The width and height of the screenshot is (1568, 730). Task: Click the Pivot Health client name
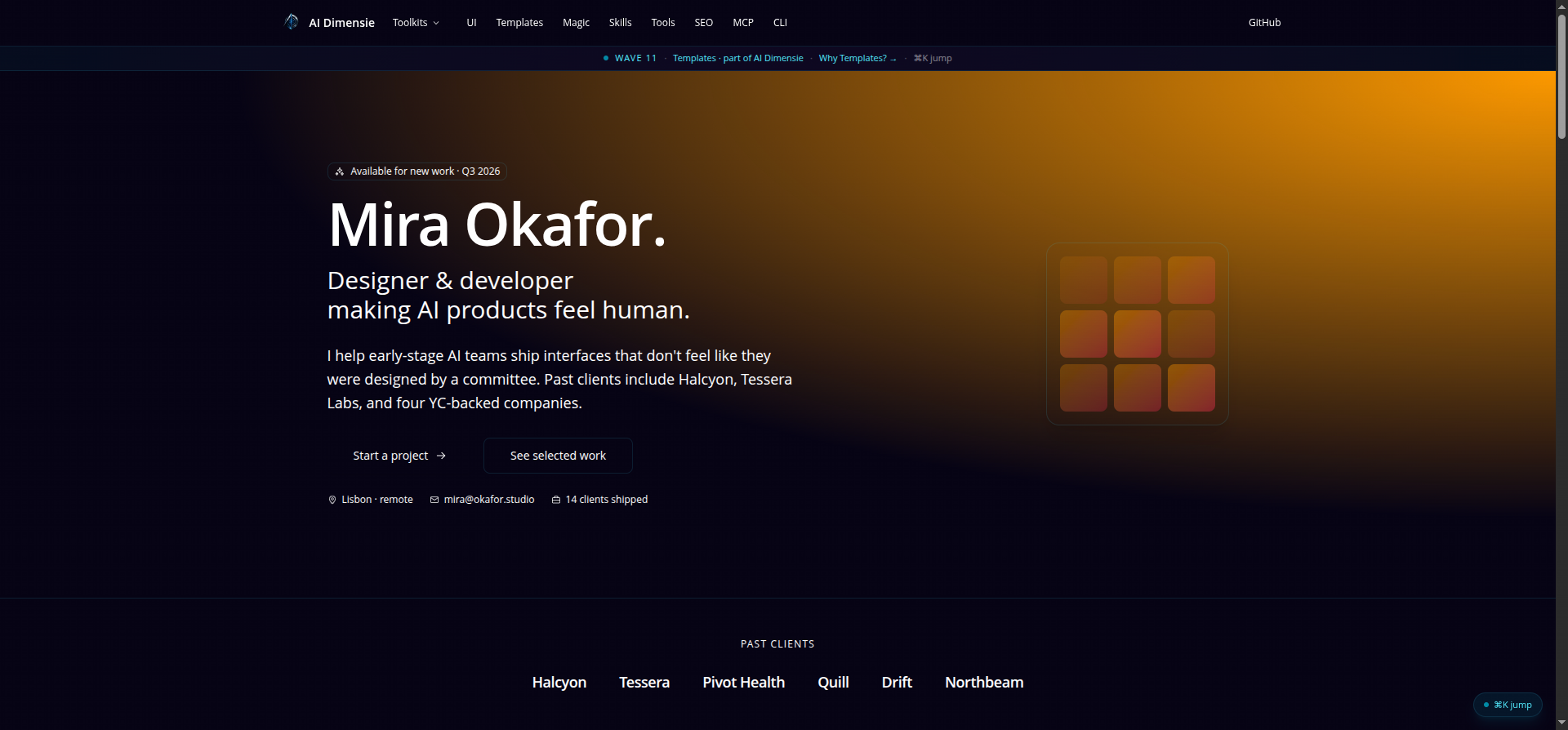coord(744,682)
